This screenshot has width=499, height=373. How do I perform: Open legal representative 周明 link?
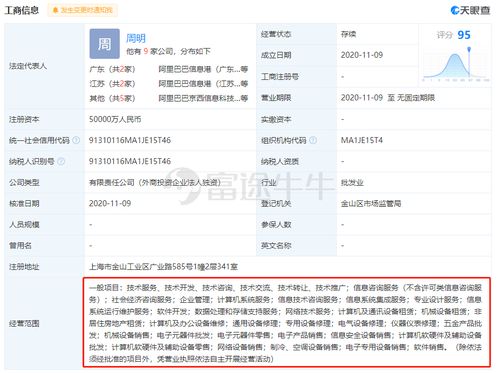pyautogui.click(x=136, y=38)
